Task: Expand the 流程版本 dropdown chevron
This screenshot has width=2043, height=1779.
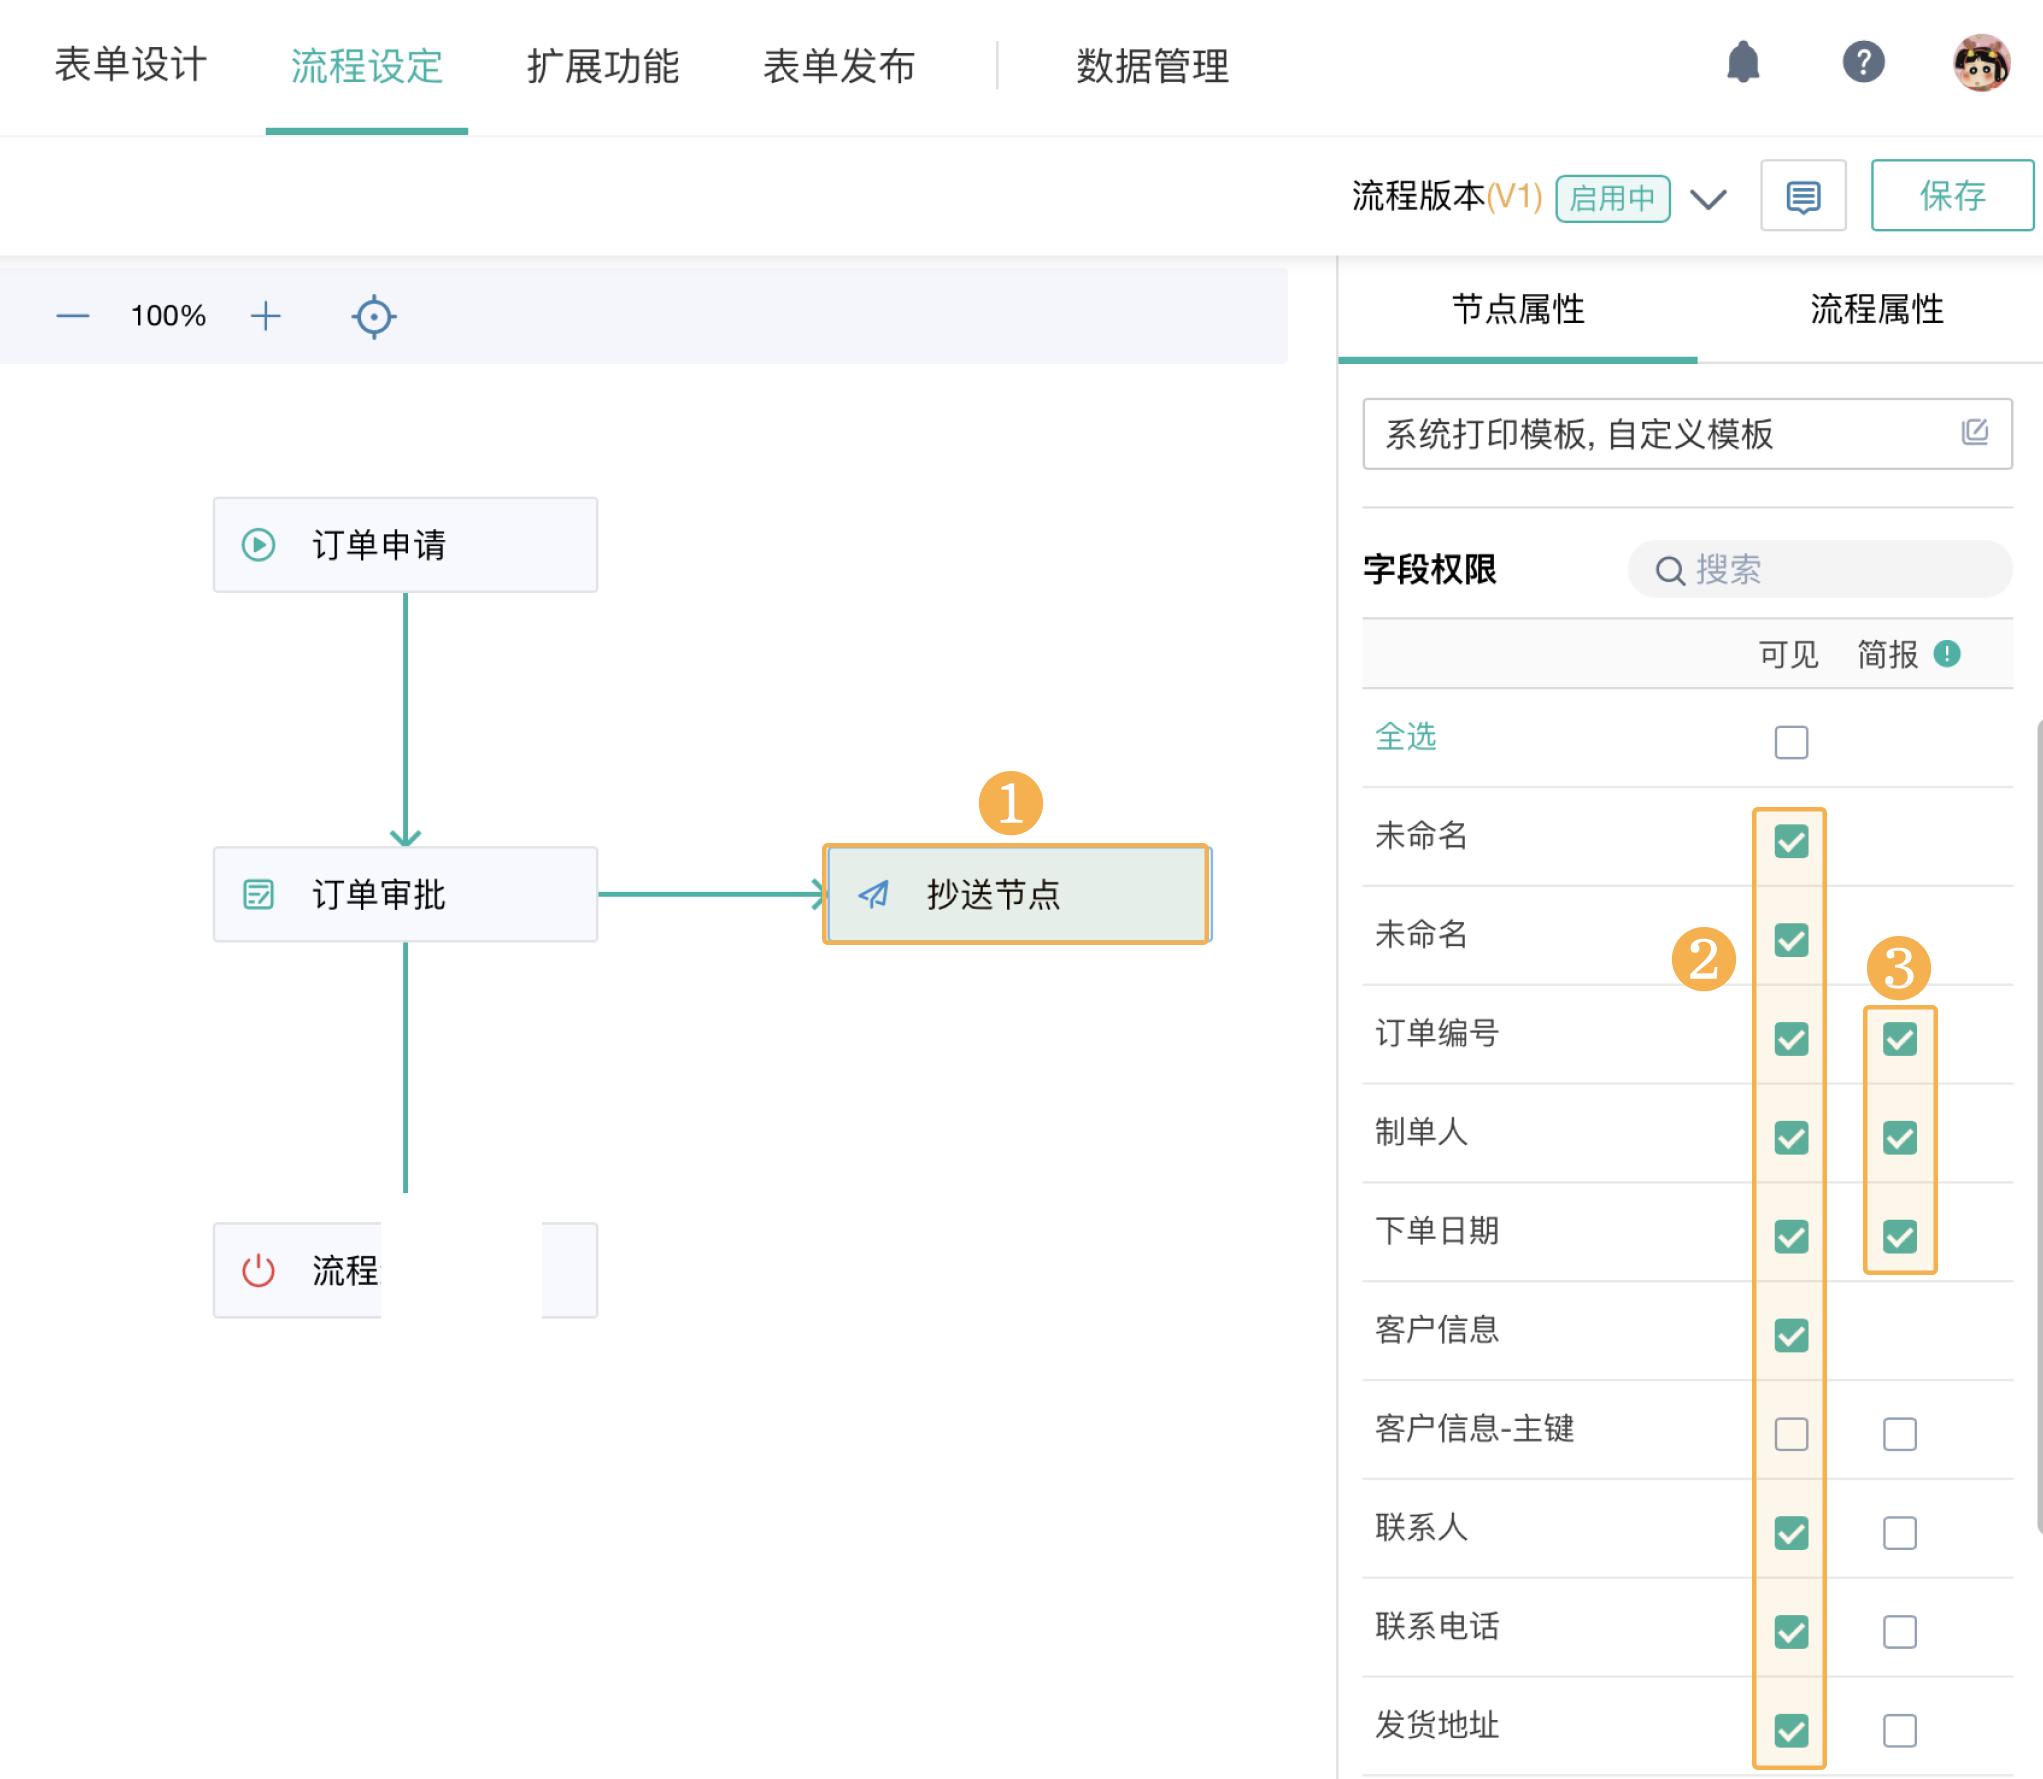Action: 1709,198
